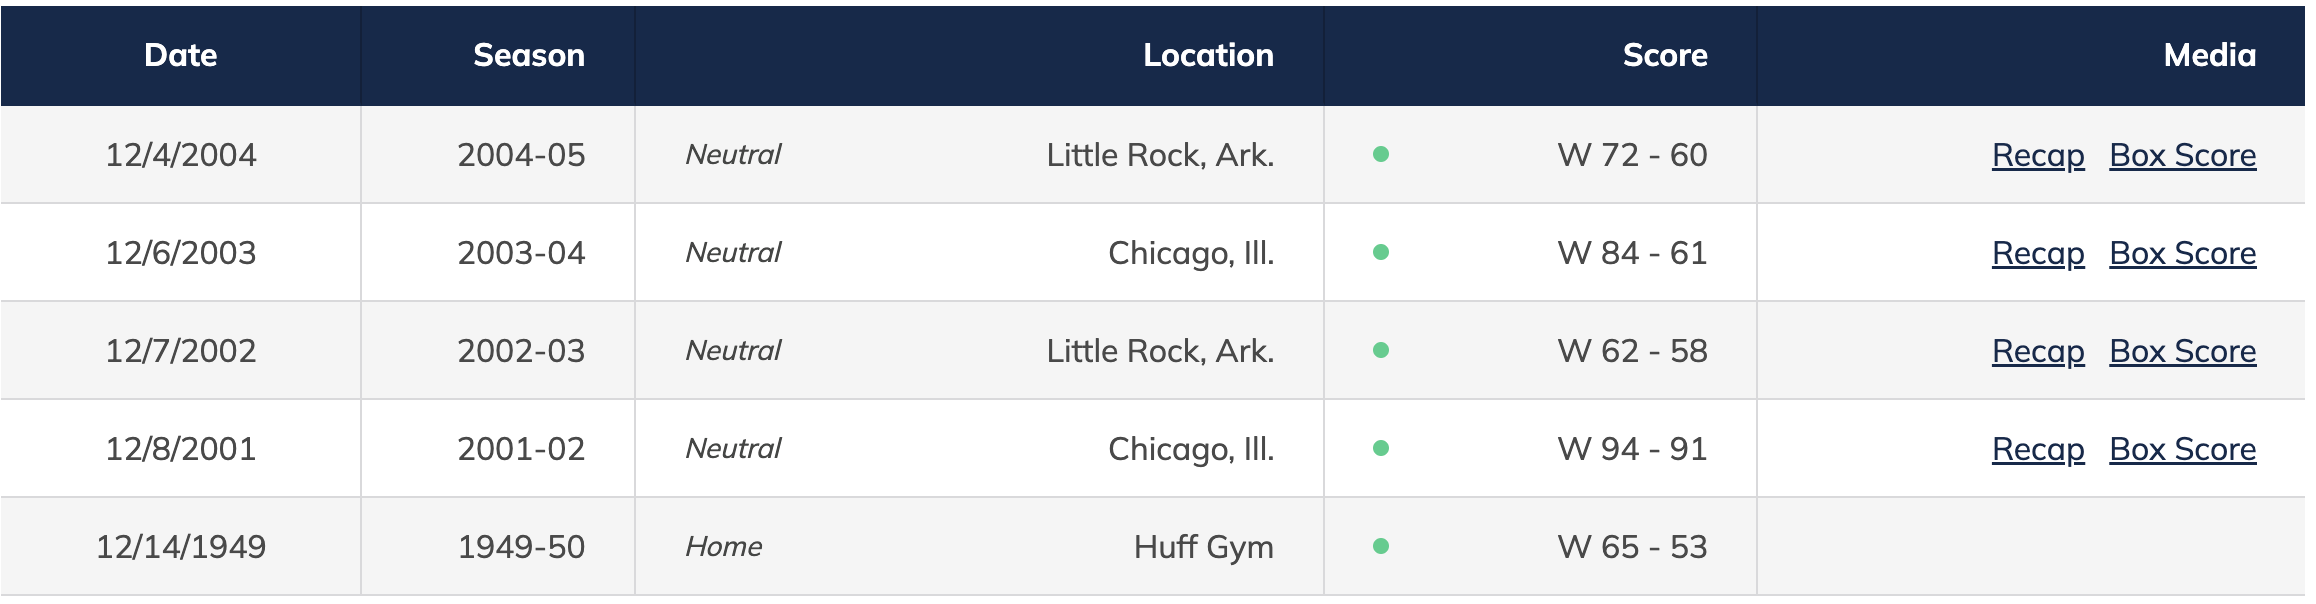Select the 12/14/1949 date cell
The image size is (2316, 604).
[x=180, y=547]
